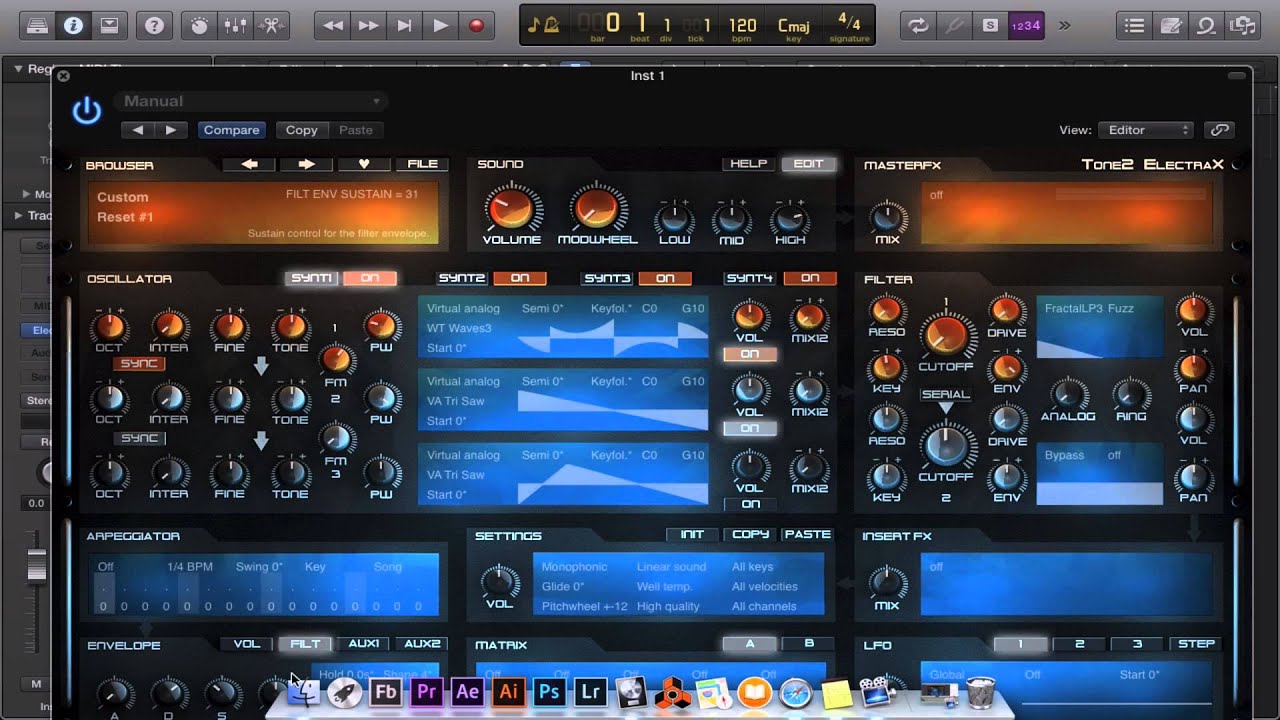Select the LFO STEP tab
Viewport: 1280px width, 720px height.
(1196, 644)
